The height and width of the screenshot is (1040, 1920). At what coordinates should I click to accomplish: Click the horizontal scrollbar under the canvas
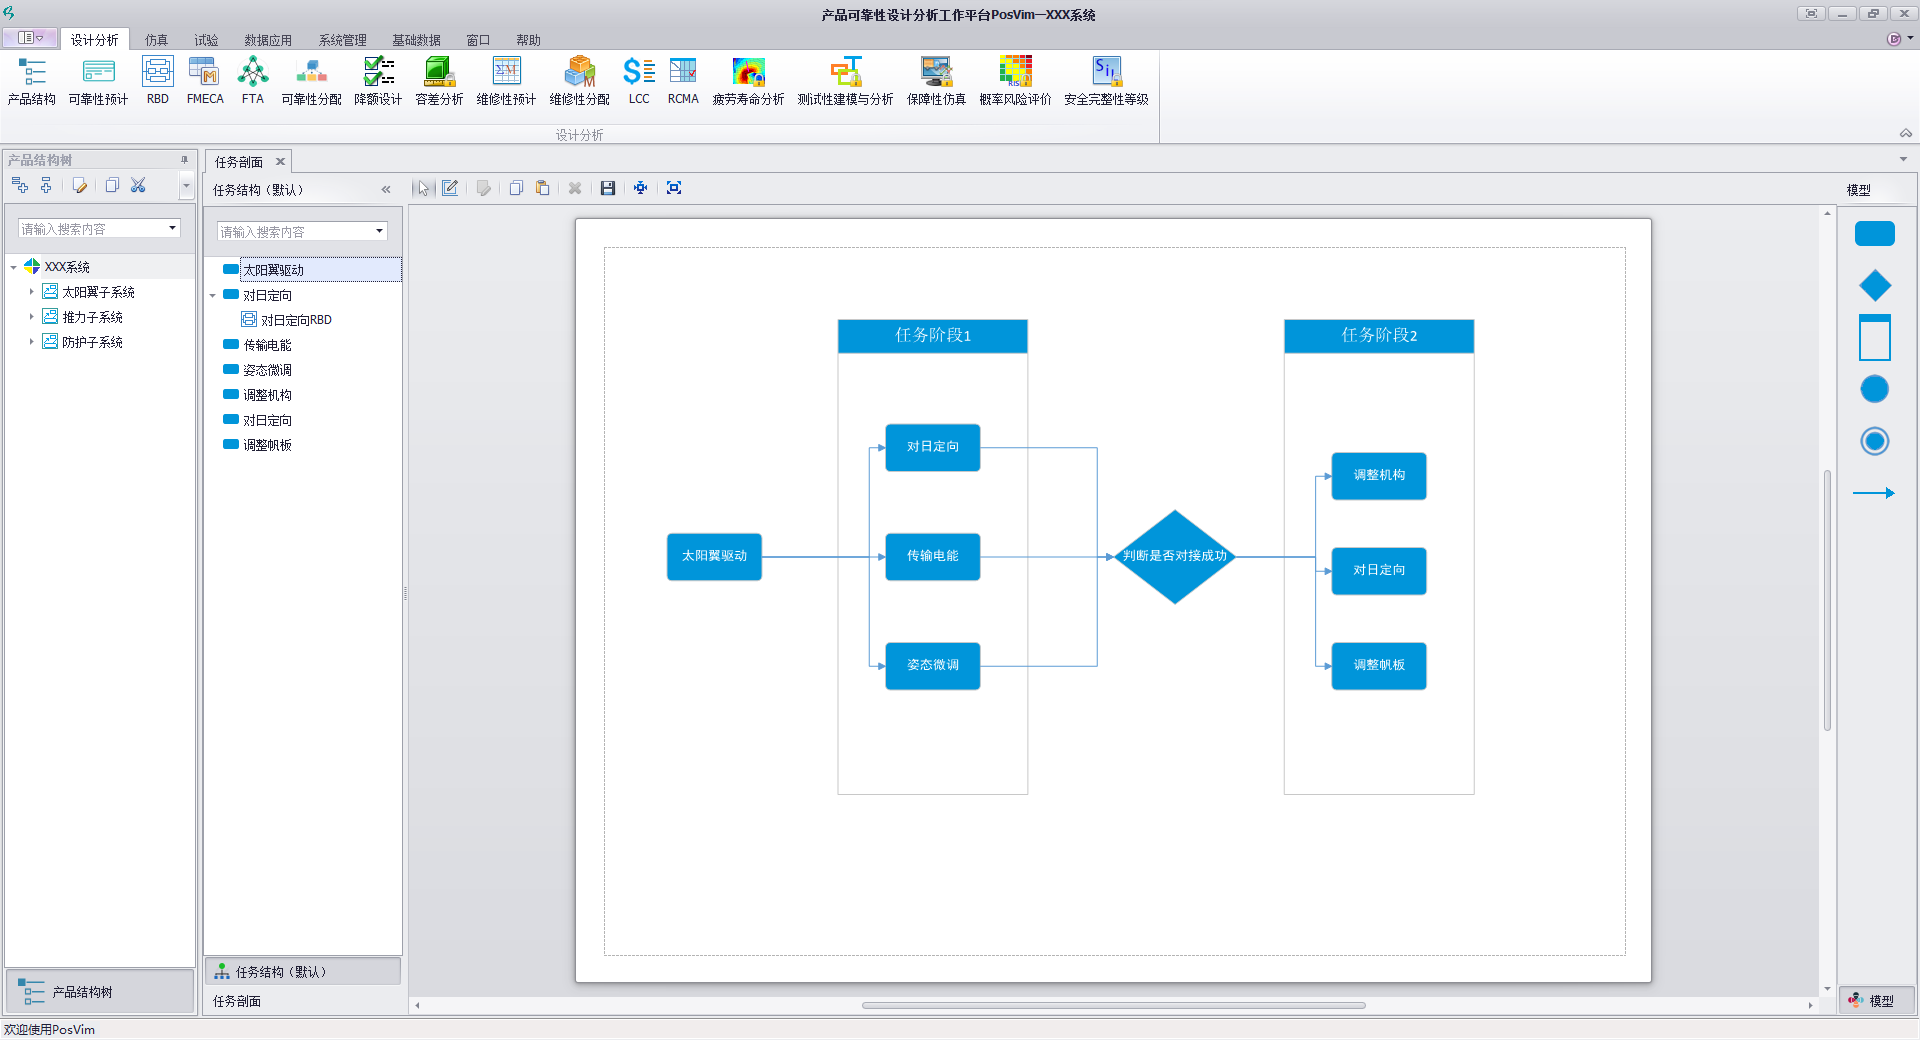1113,1006
